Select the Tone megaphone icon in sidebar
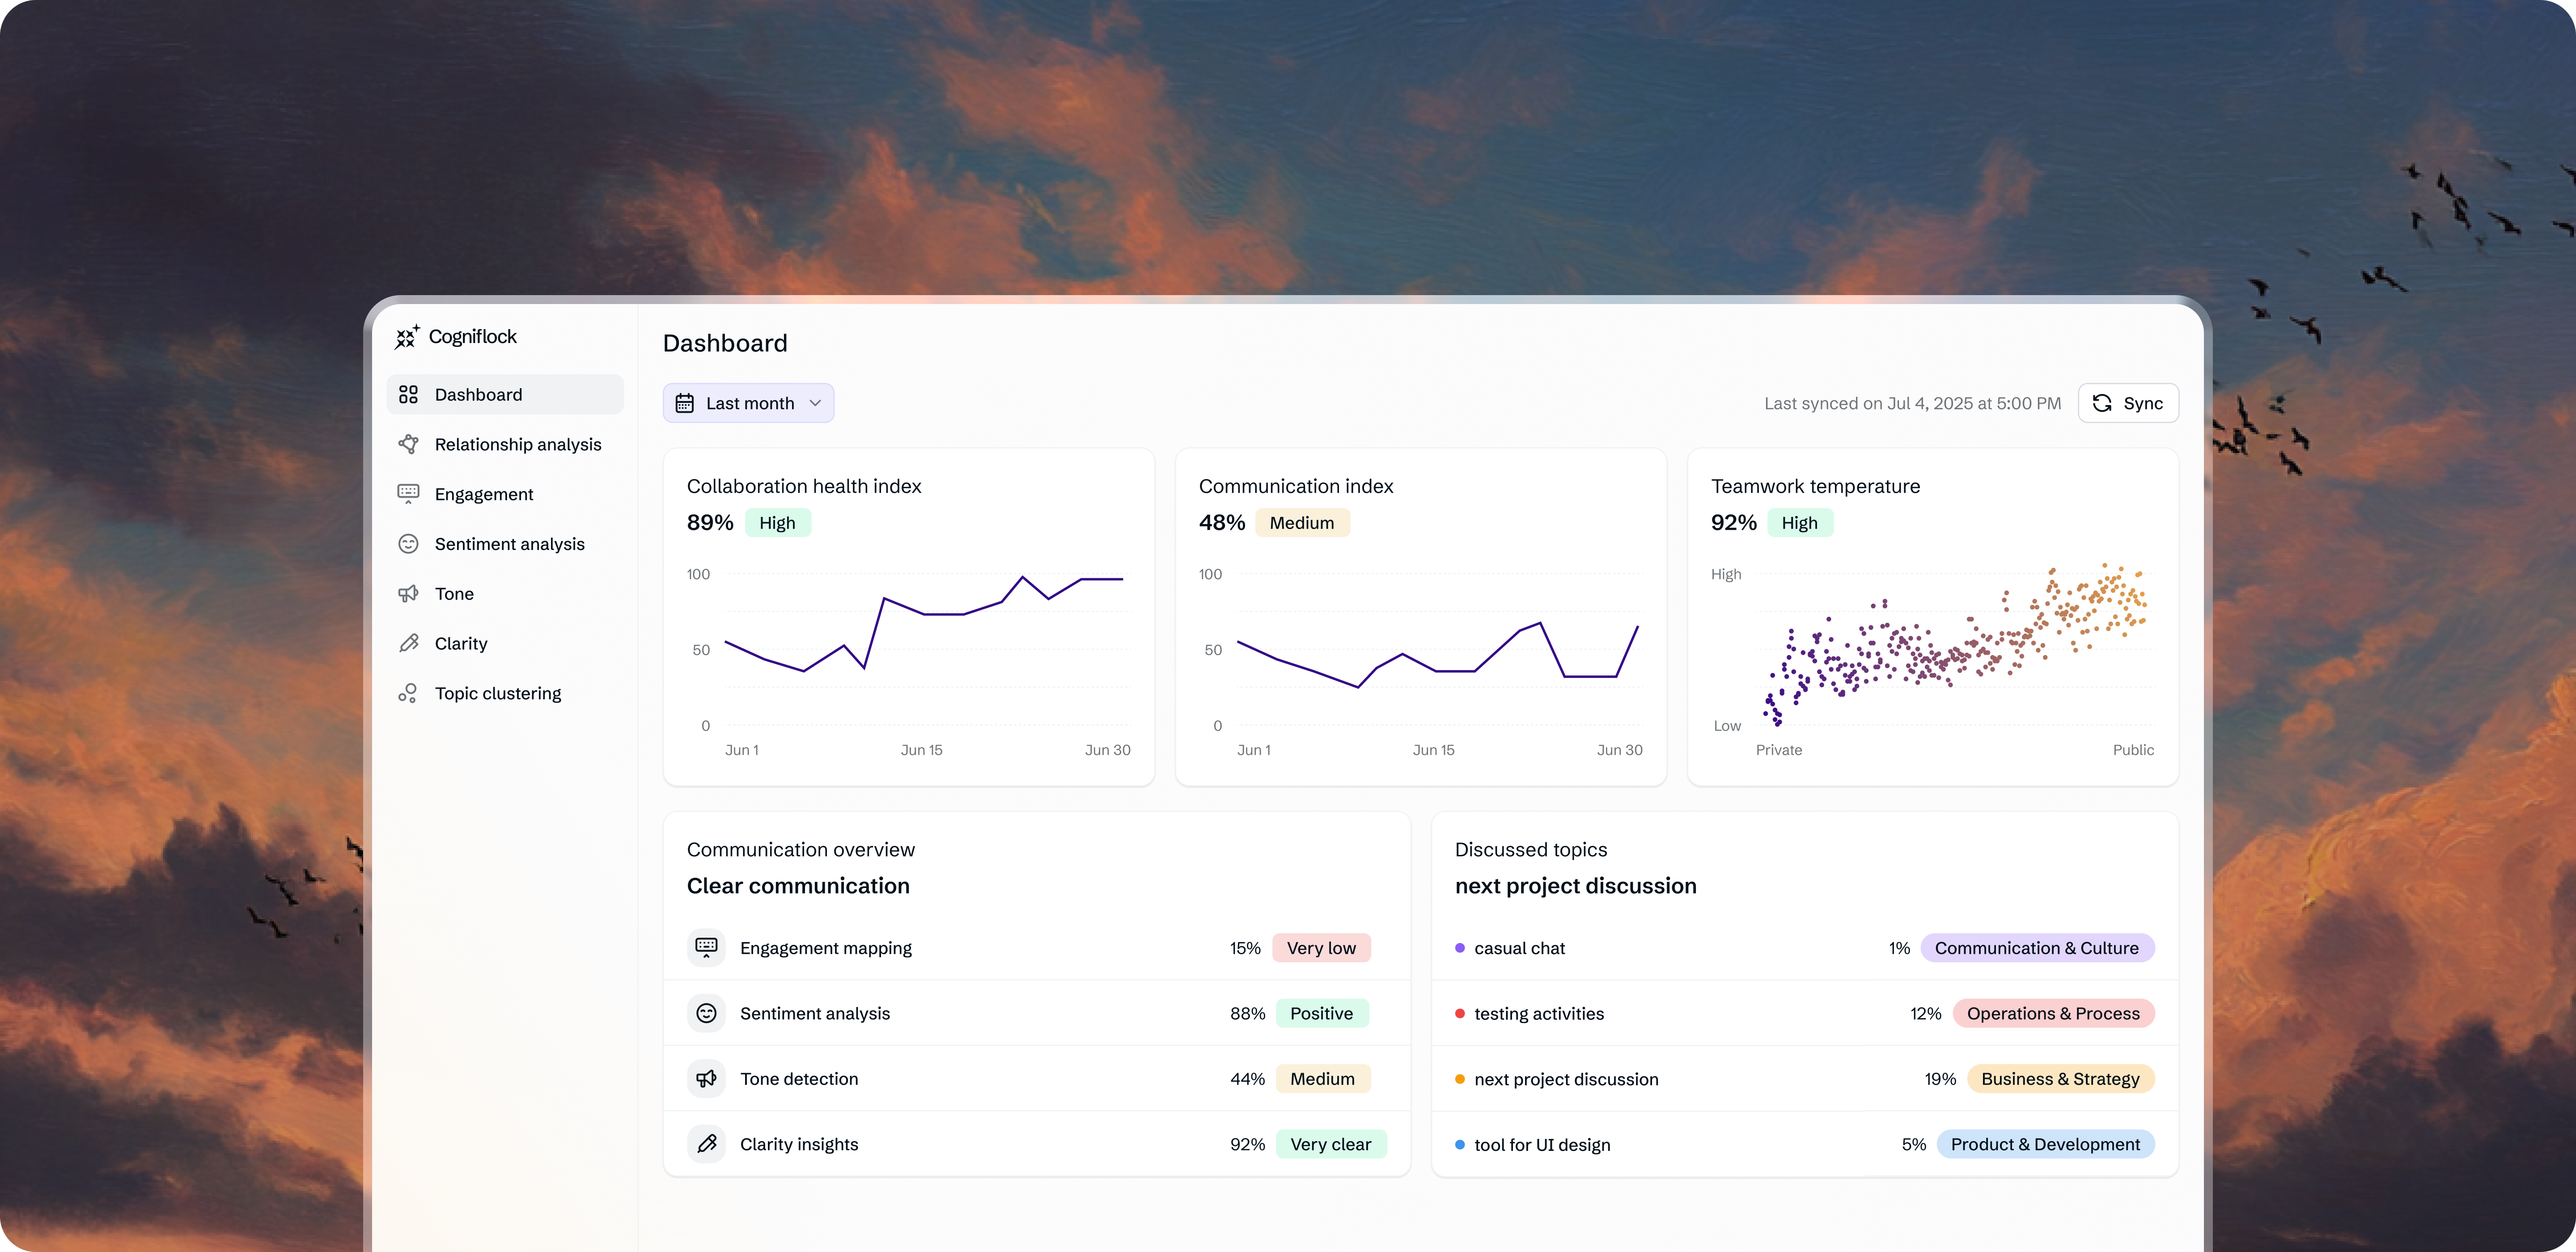This screenshot has height=1252, width=2576. tap(409, 593)
